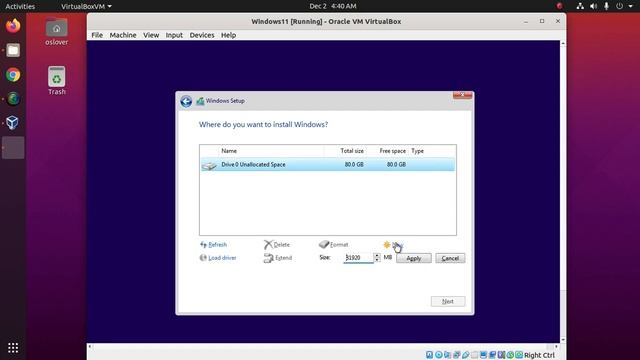Click the Extend partition option
640x360 pixels.
278,258
